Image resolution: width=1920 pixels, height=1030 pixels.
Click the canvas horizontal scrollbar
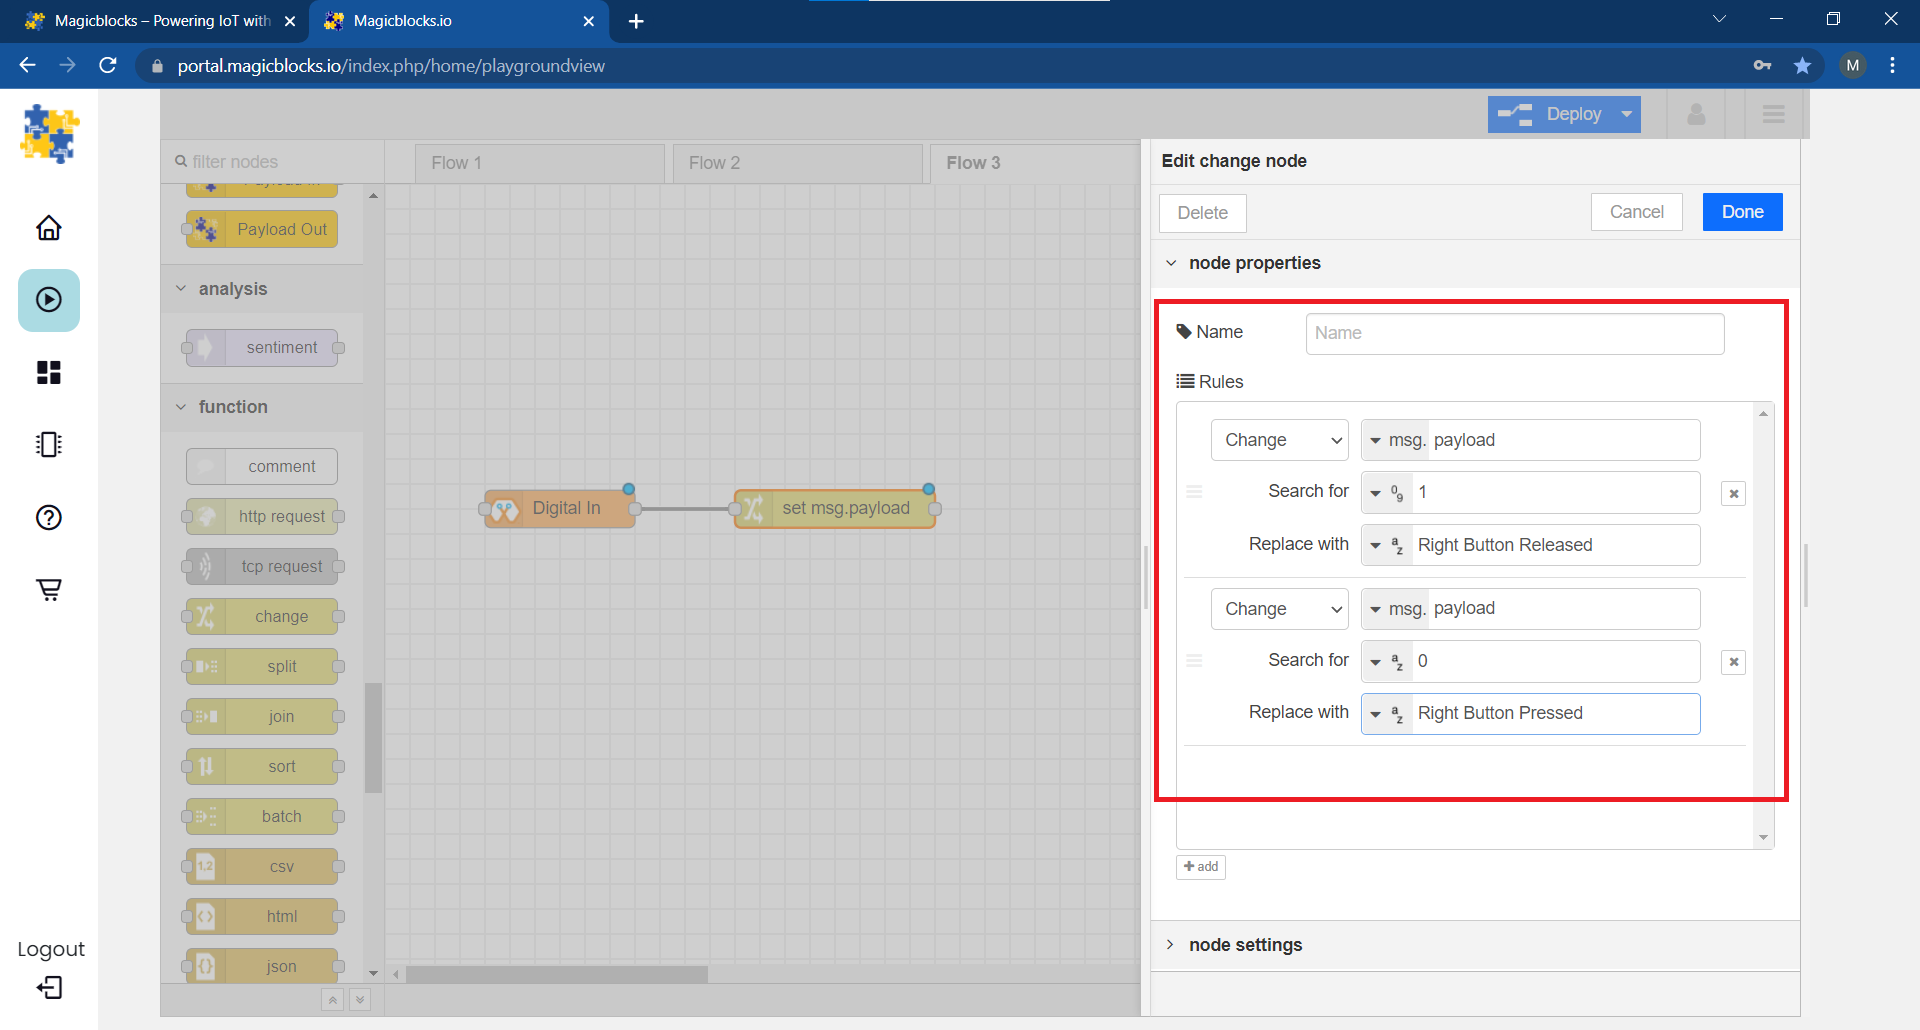(x=557, y=974)
